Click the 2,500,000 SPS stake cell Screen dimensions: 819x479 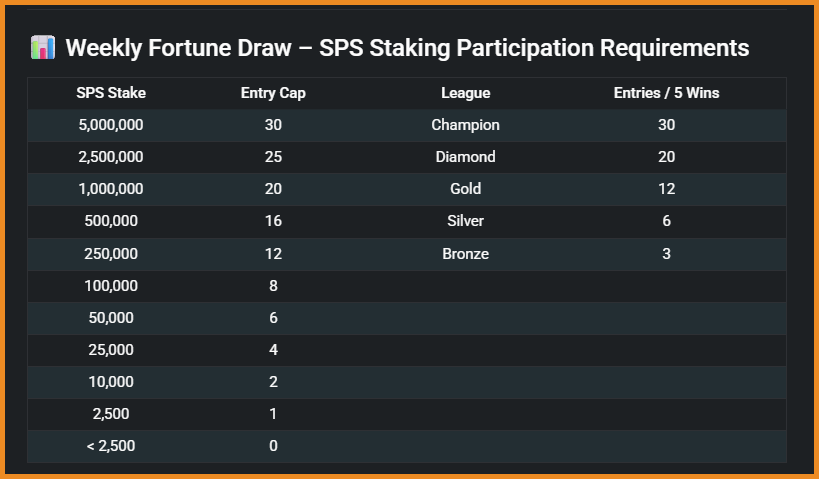tap(111, 157)
